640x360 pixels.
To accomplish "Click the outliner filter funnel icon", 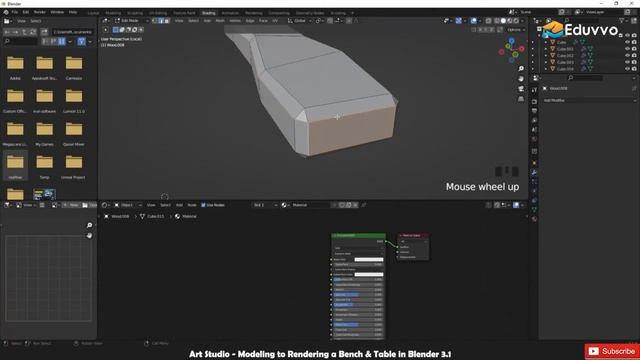I will (x=622, y=20).
